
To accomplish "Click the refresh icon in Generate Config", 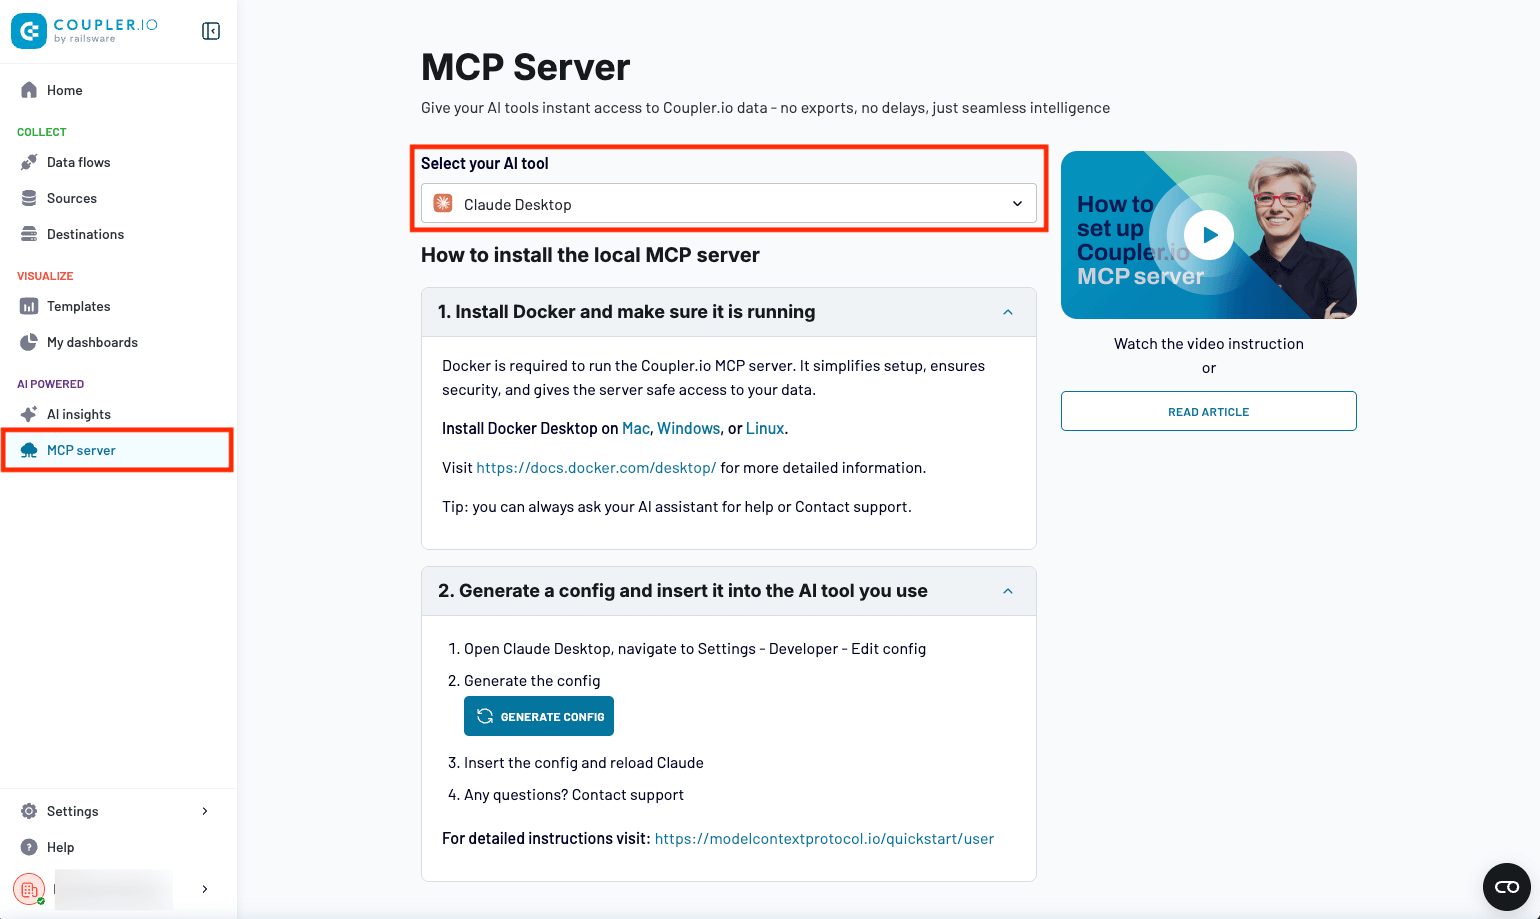I will pyautogui.click(x=485, y=716).
